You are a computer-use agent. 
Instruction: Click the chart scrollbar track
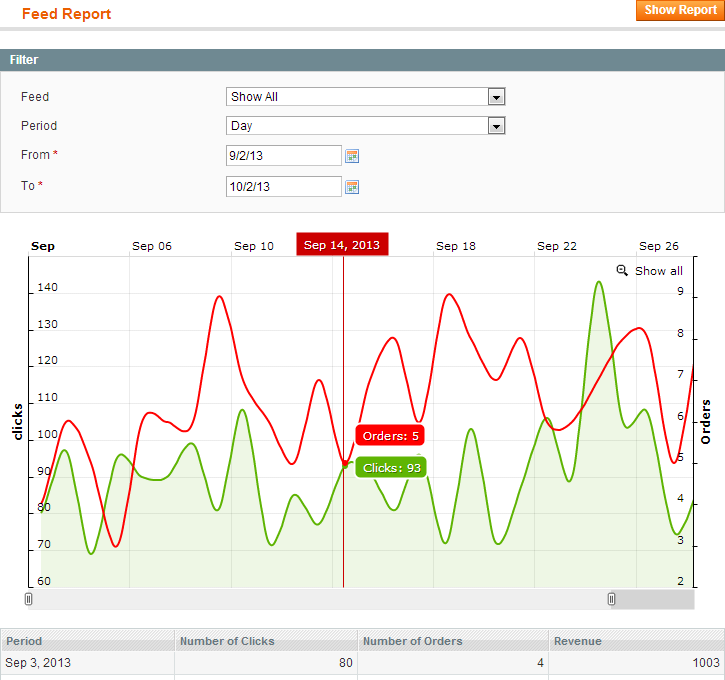(x=319, y=599)
